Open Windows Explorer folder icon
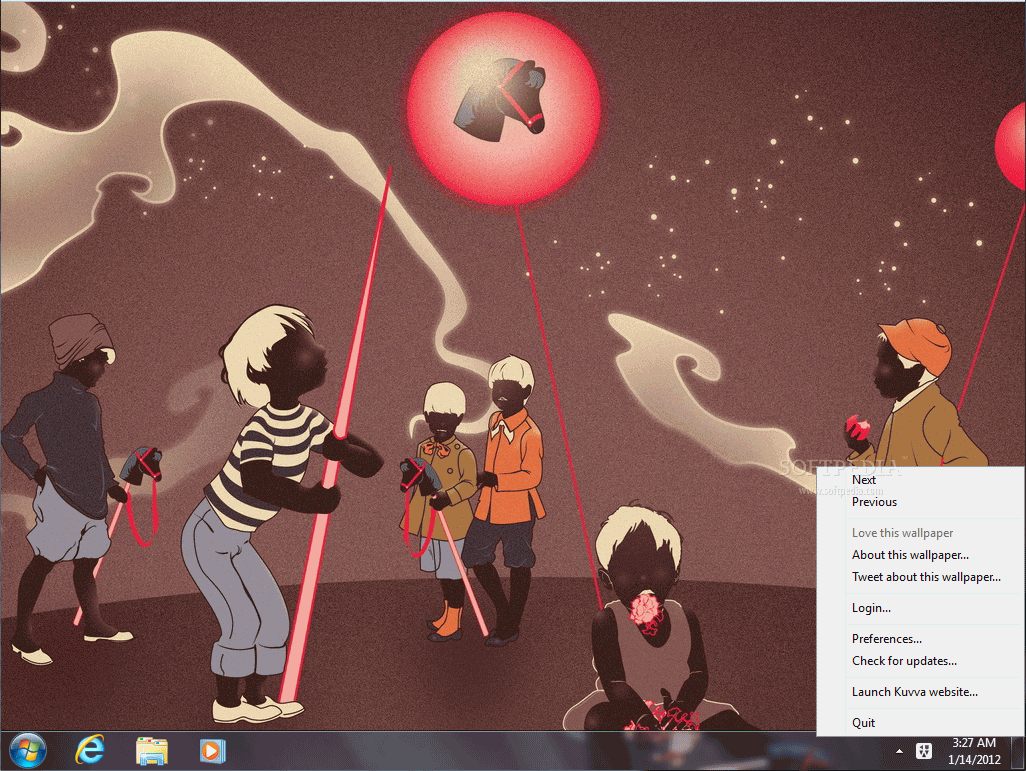The image size is (1026, 771). coord(152,751)
